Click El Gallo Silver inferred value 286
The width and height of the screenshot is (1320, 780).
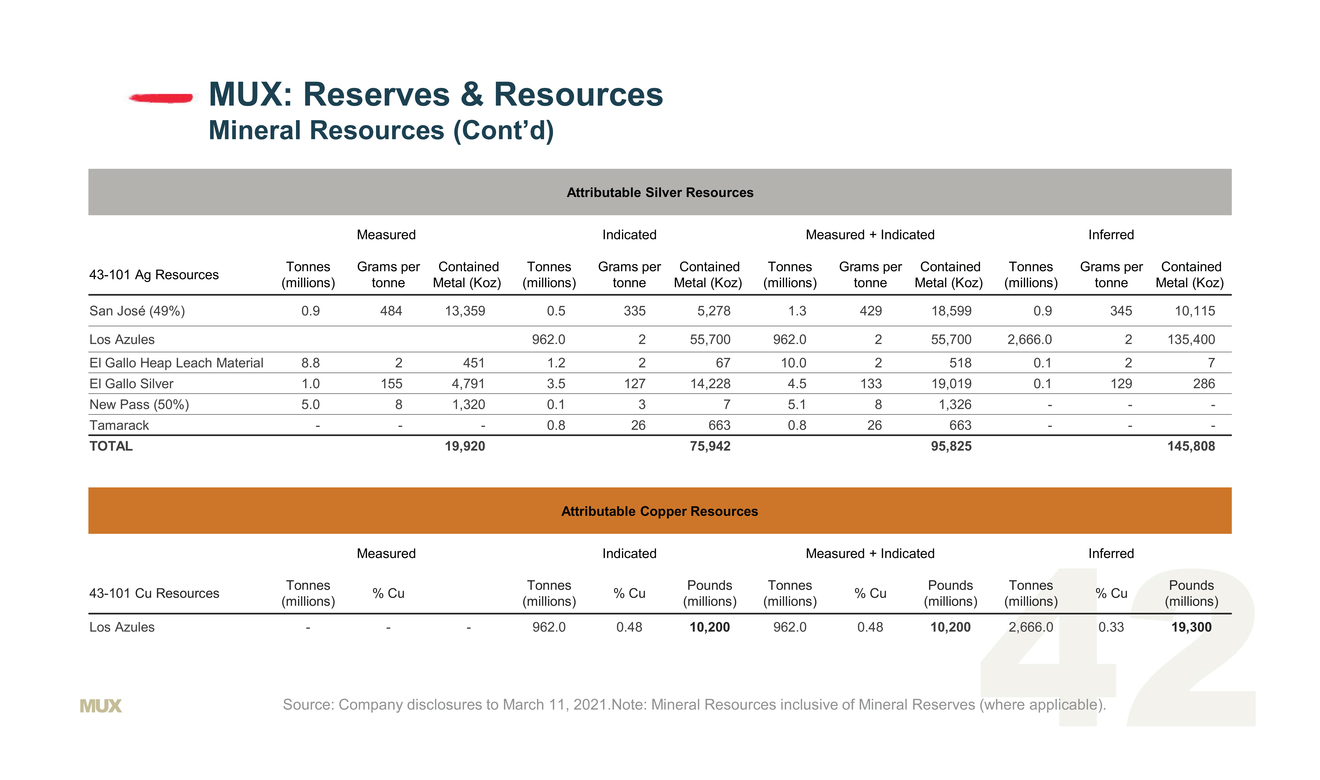click(x=1205, y=384)
